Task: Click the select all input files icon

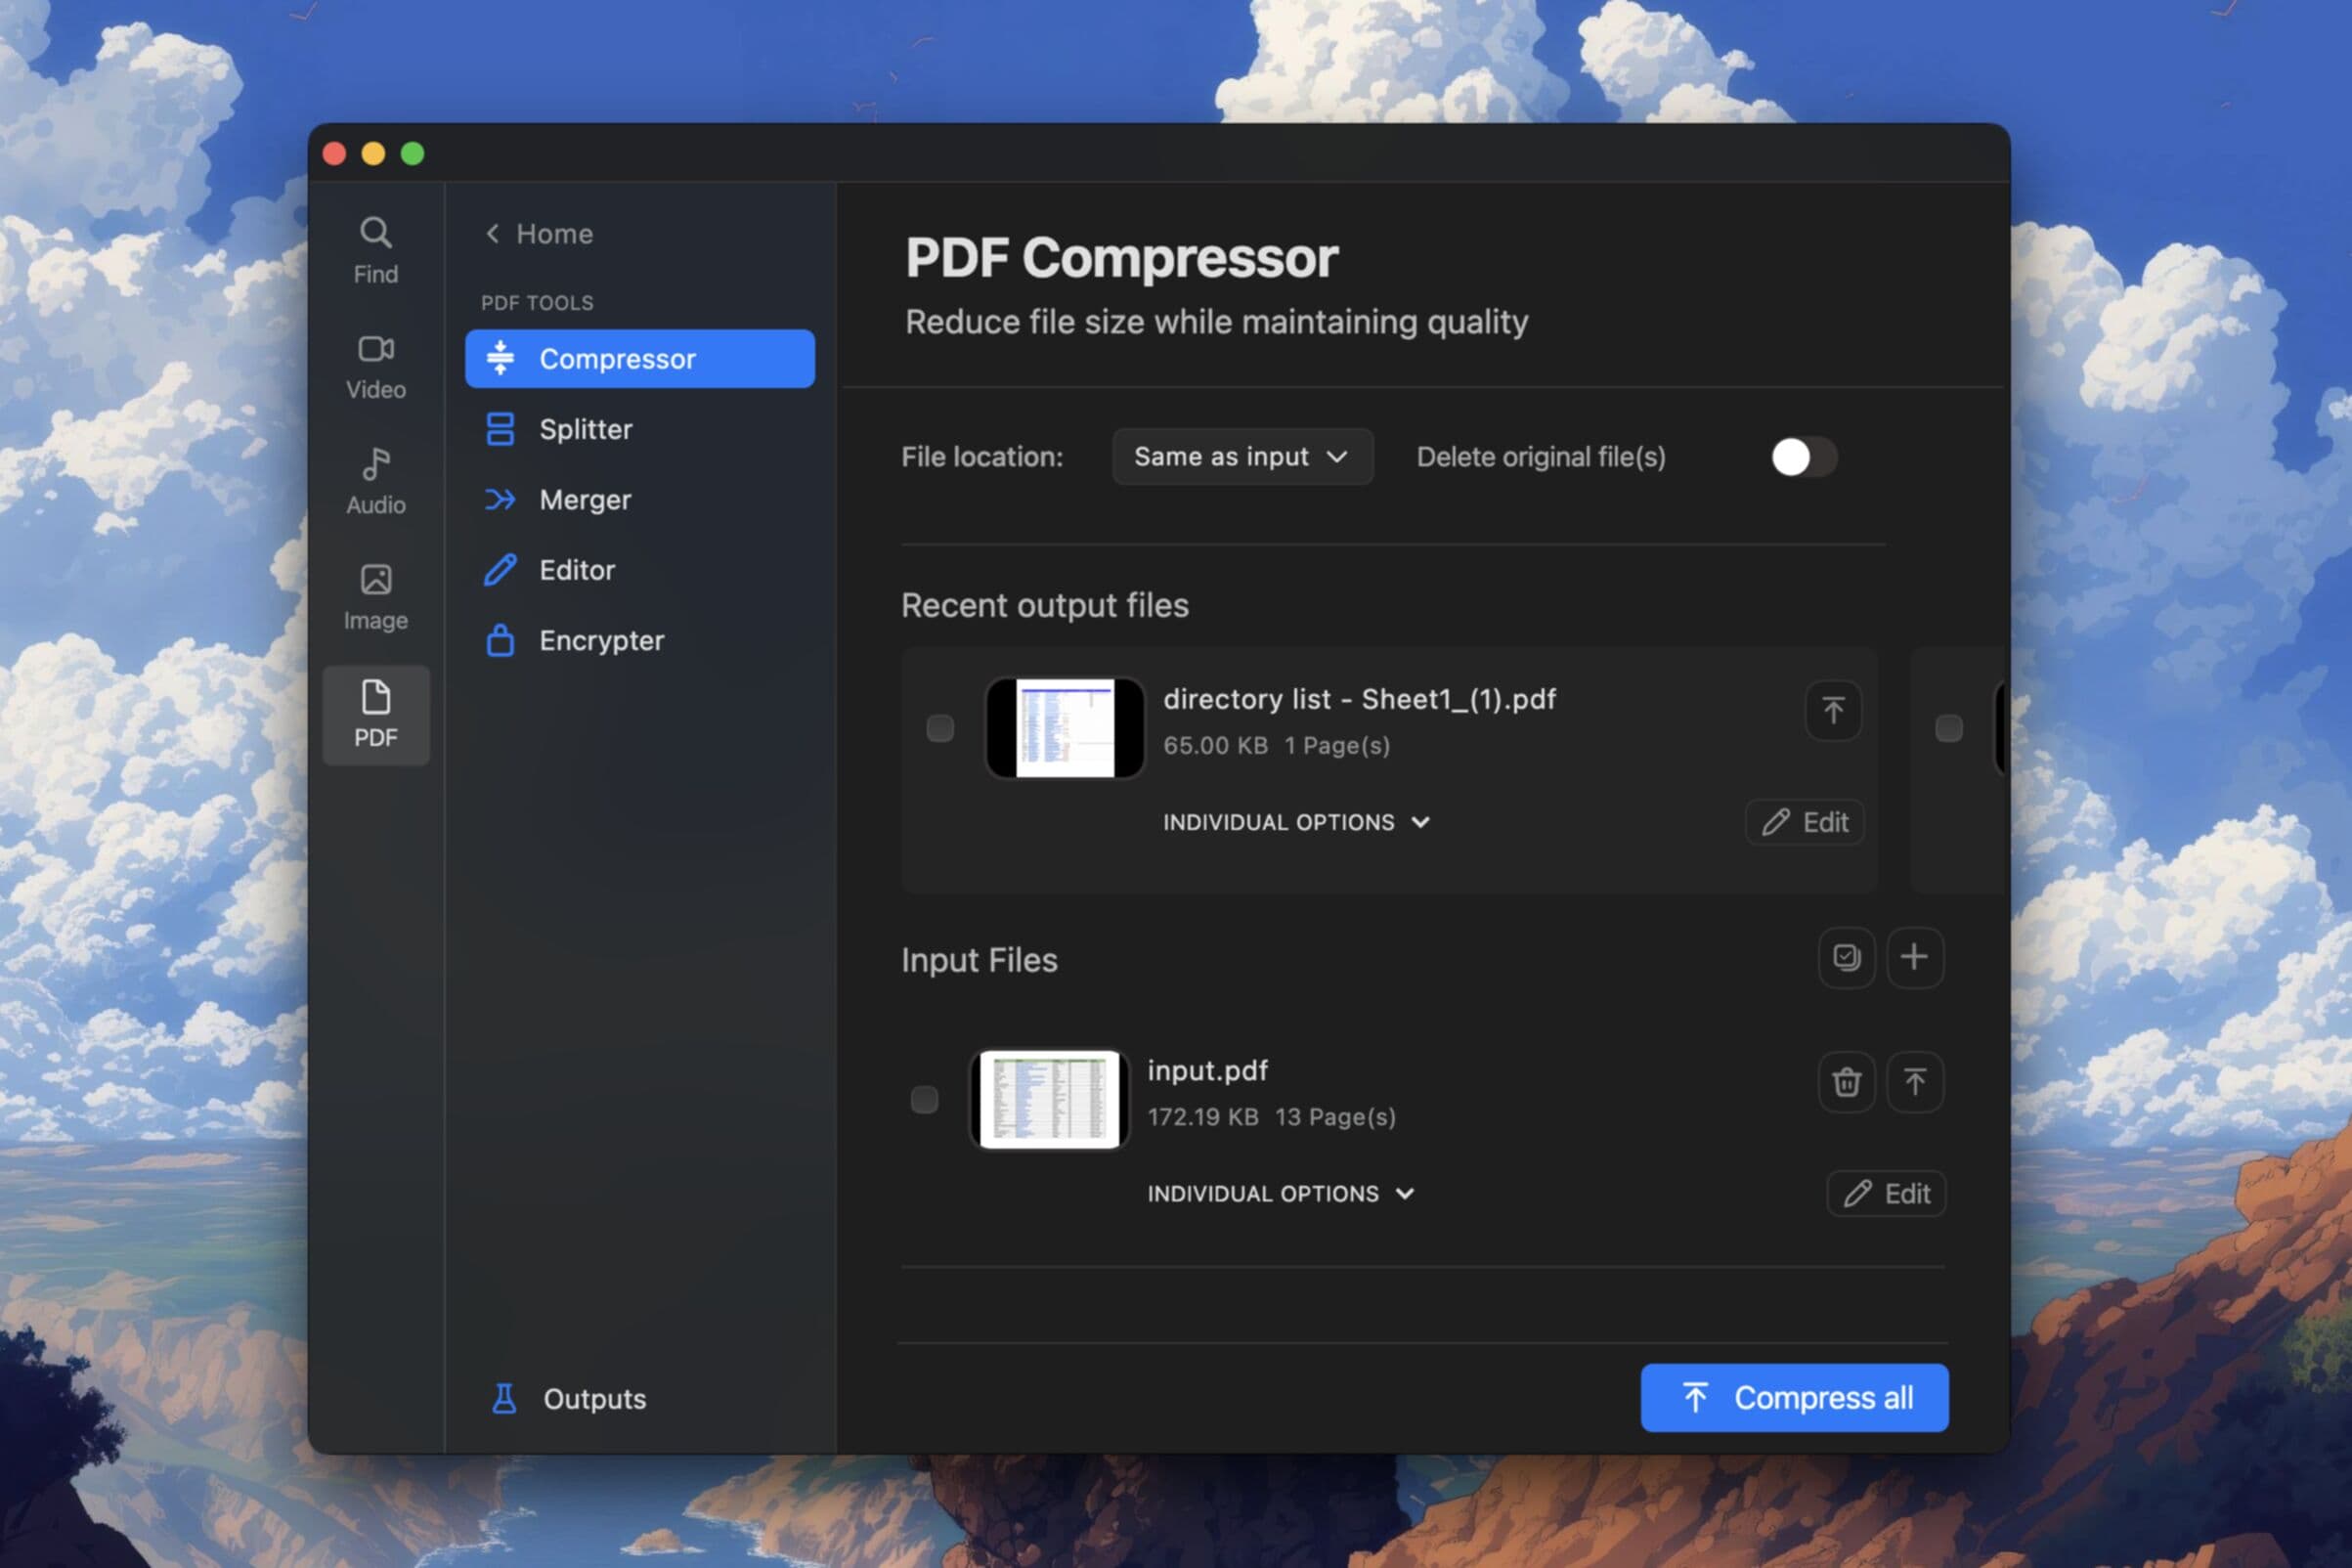Action: click(x=1846, y=958)
